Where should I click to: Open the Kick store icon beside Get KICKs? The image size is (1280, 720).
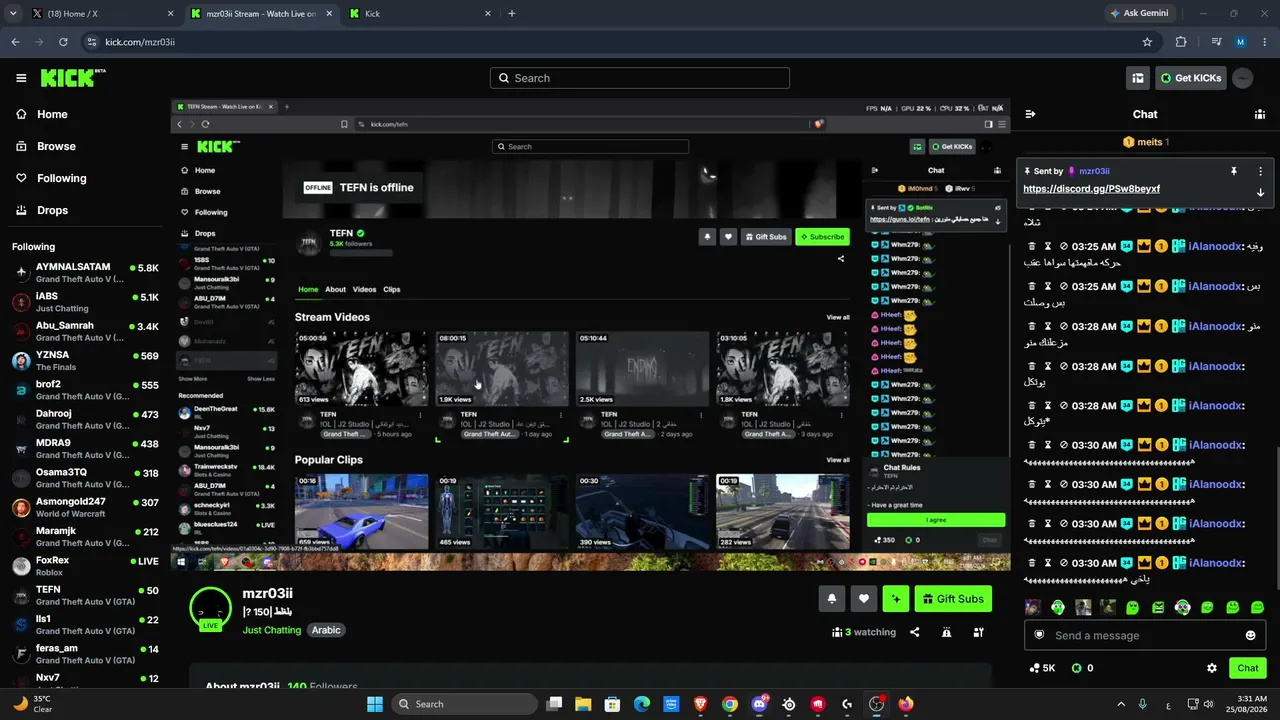click(1138, 78)
